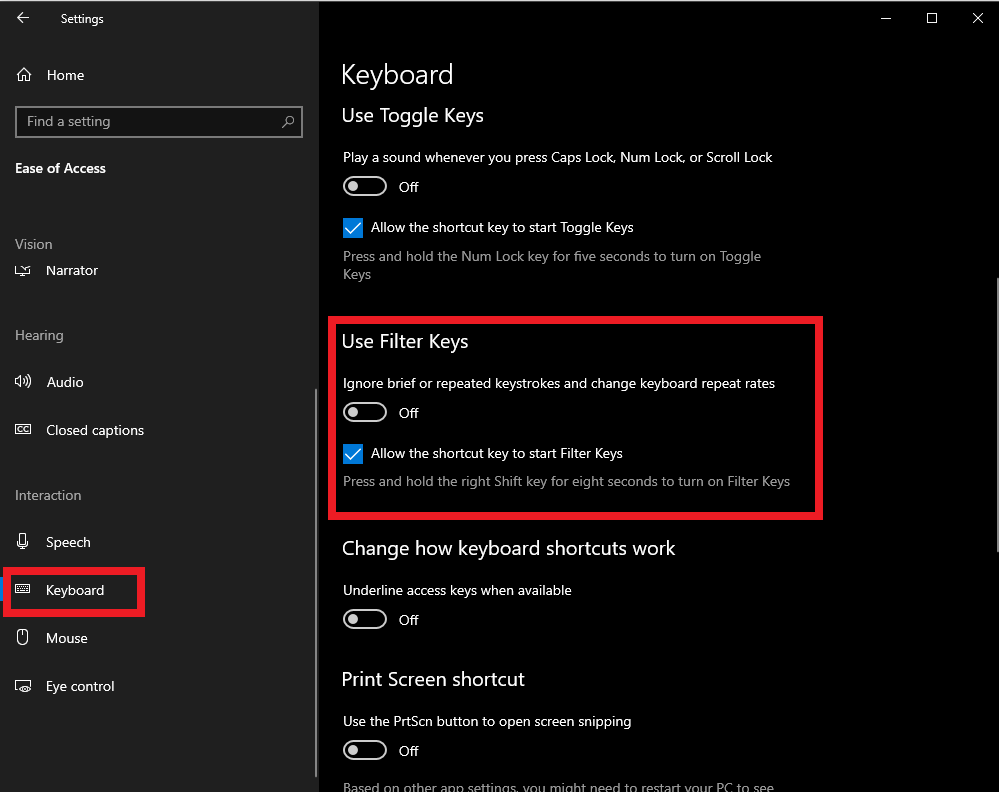The image size is (999, 792).
Task: Click the Vision section label
Action: coord(34,244)
